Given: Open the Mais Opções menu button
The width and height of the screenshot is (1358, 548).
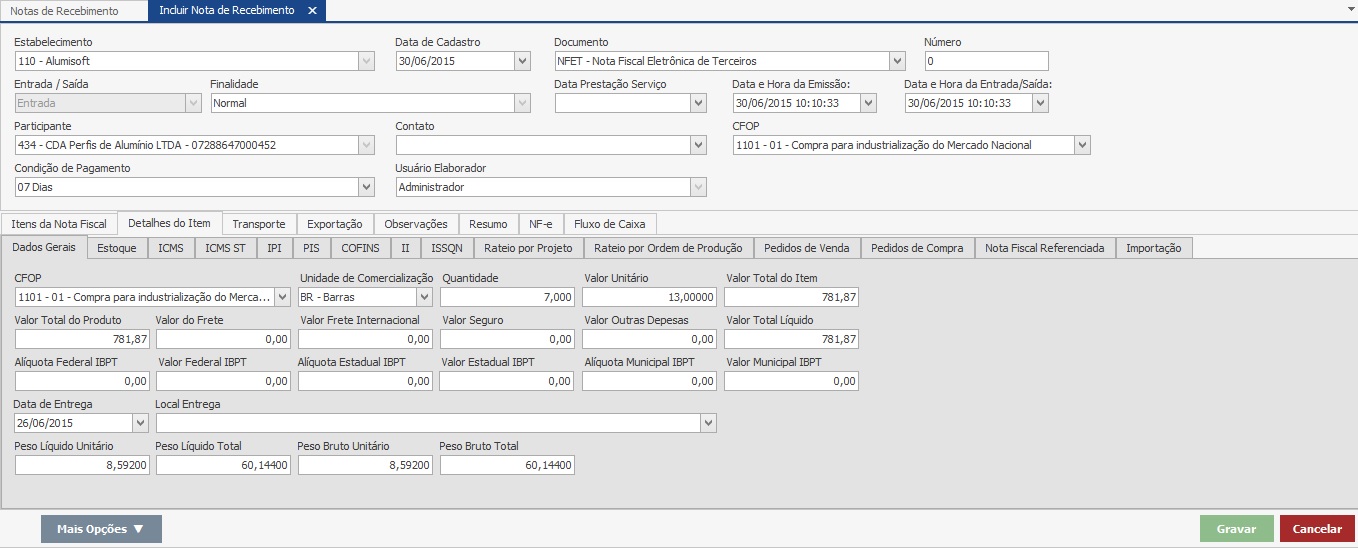Looking at the screenshot, I should 101,529.
